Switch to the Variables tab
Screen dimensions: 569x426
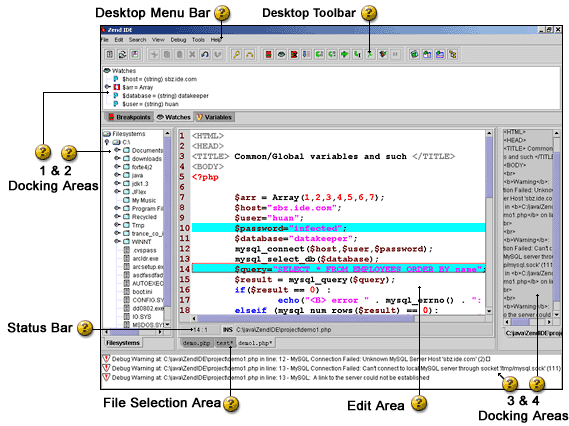click(214, 117)
